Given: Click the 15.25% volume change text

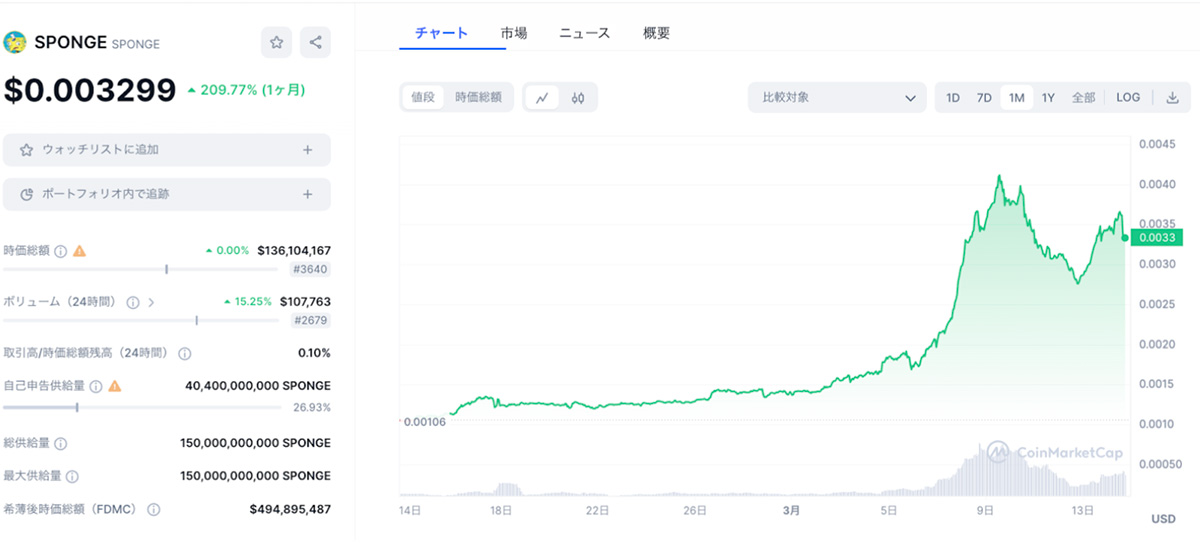Looking at the screenshot, I should pos(247,302).
